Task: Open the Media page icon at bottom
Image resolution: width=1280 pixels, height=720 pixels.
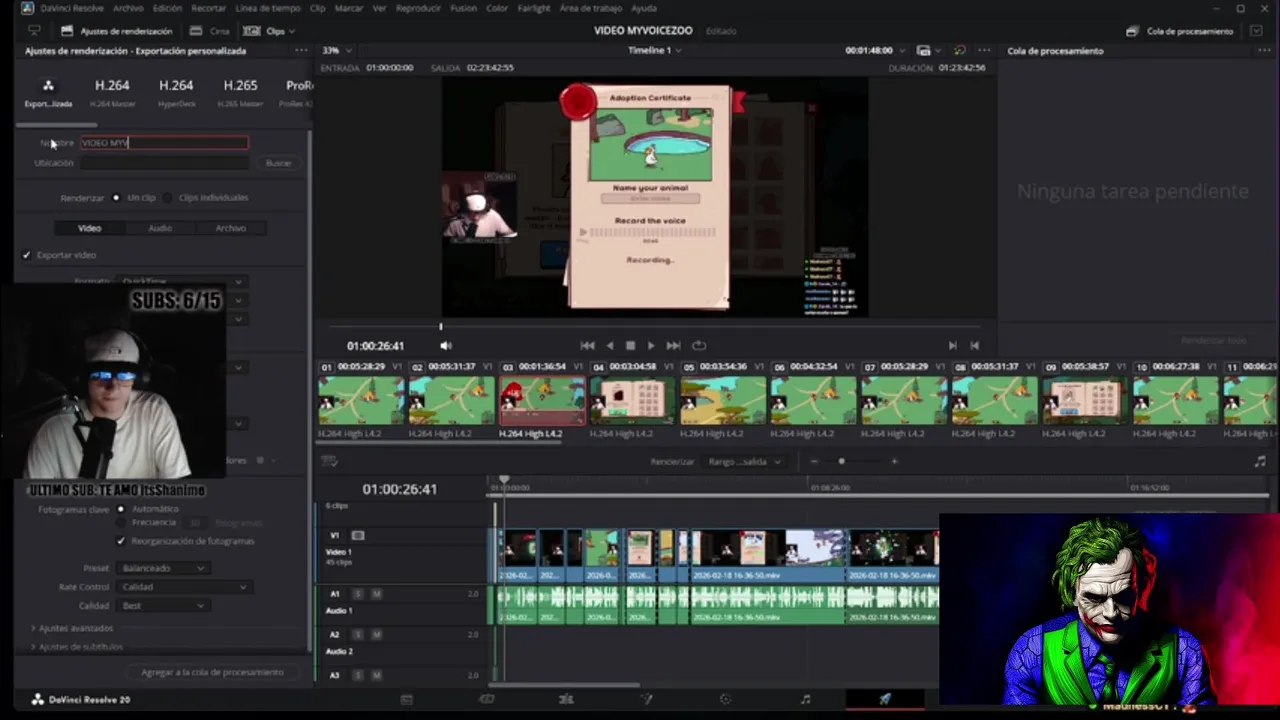Action: click(x=406, y=700)
